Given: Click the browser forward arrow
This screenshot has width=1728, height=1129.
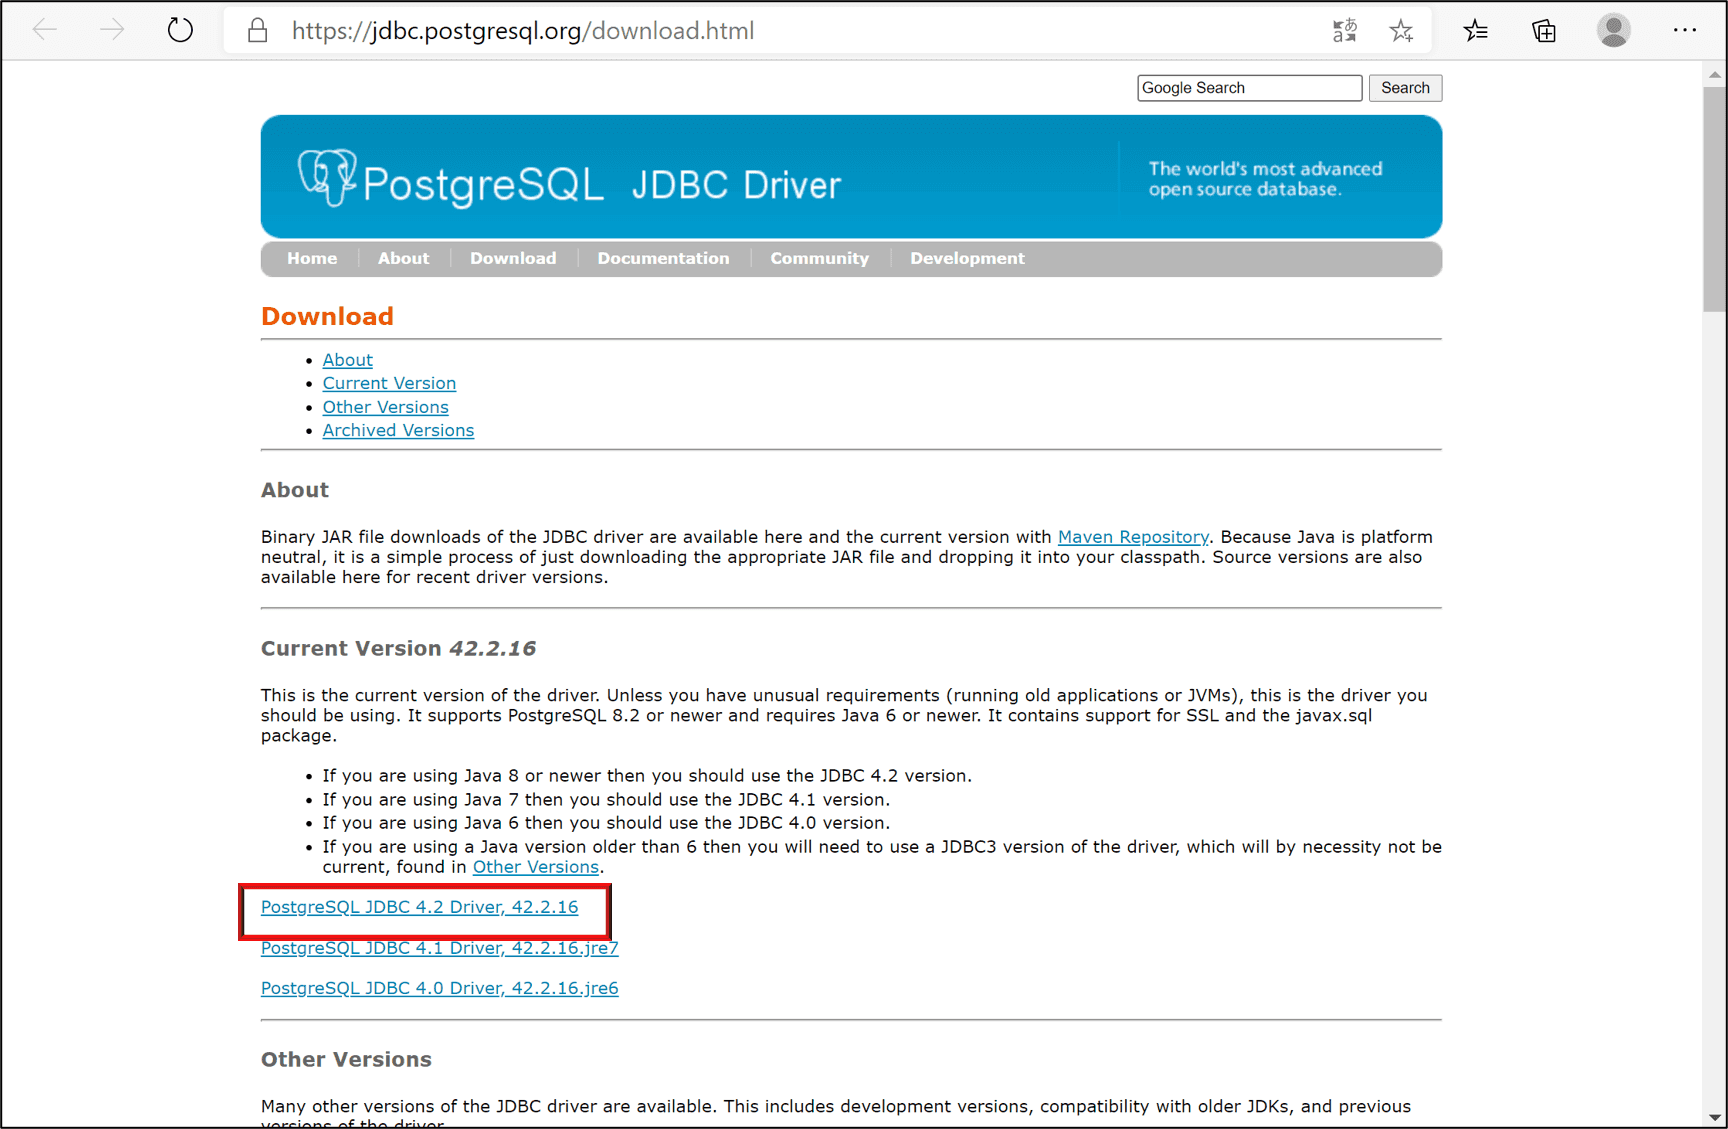Looking at the screenshot, I should pyautogui.click(x=112, y=30).
